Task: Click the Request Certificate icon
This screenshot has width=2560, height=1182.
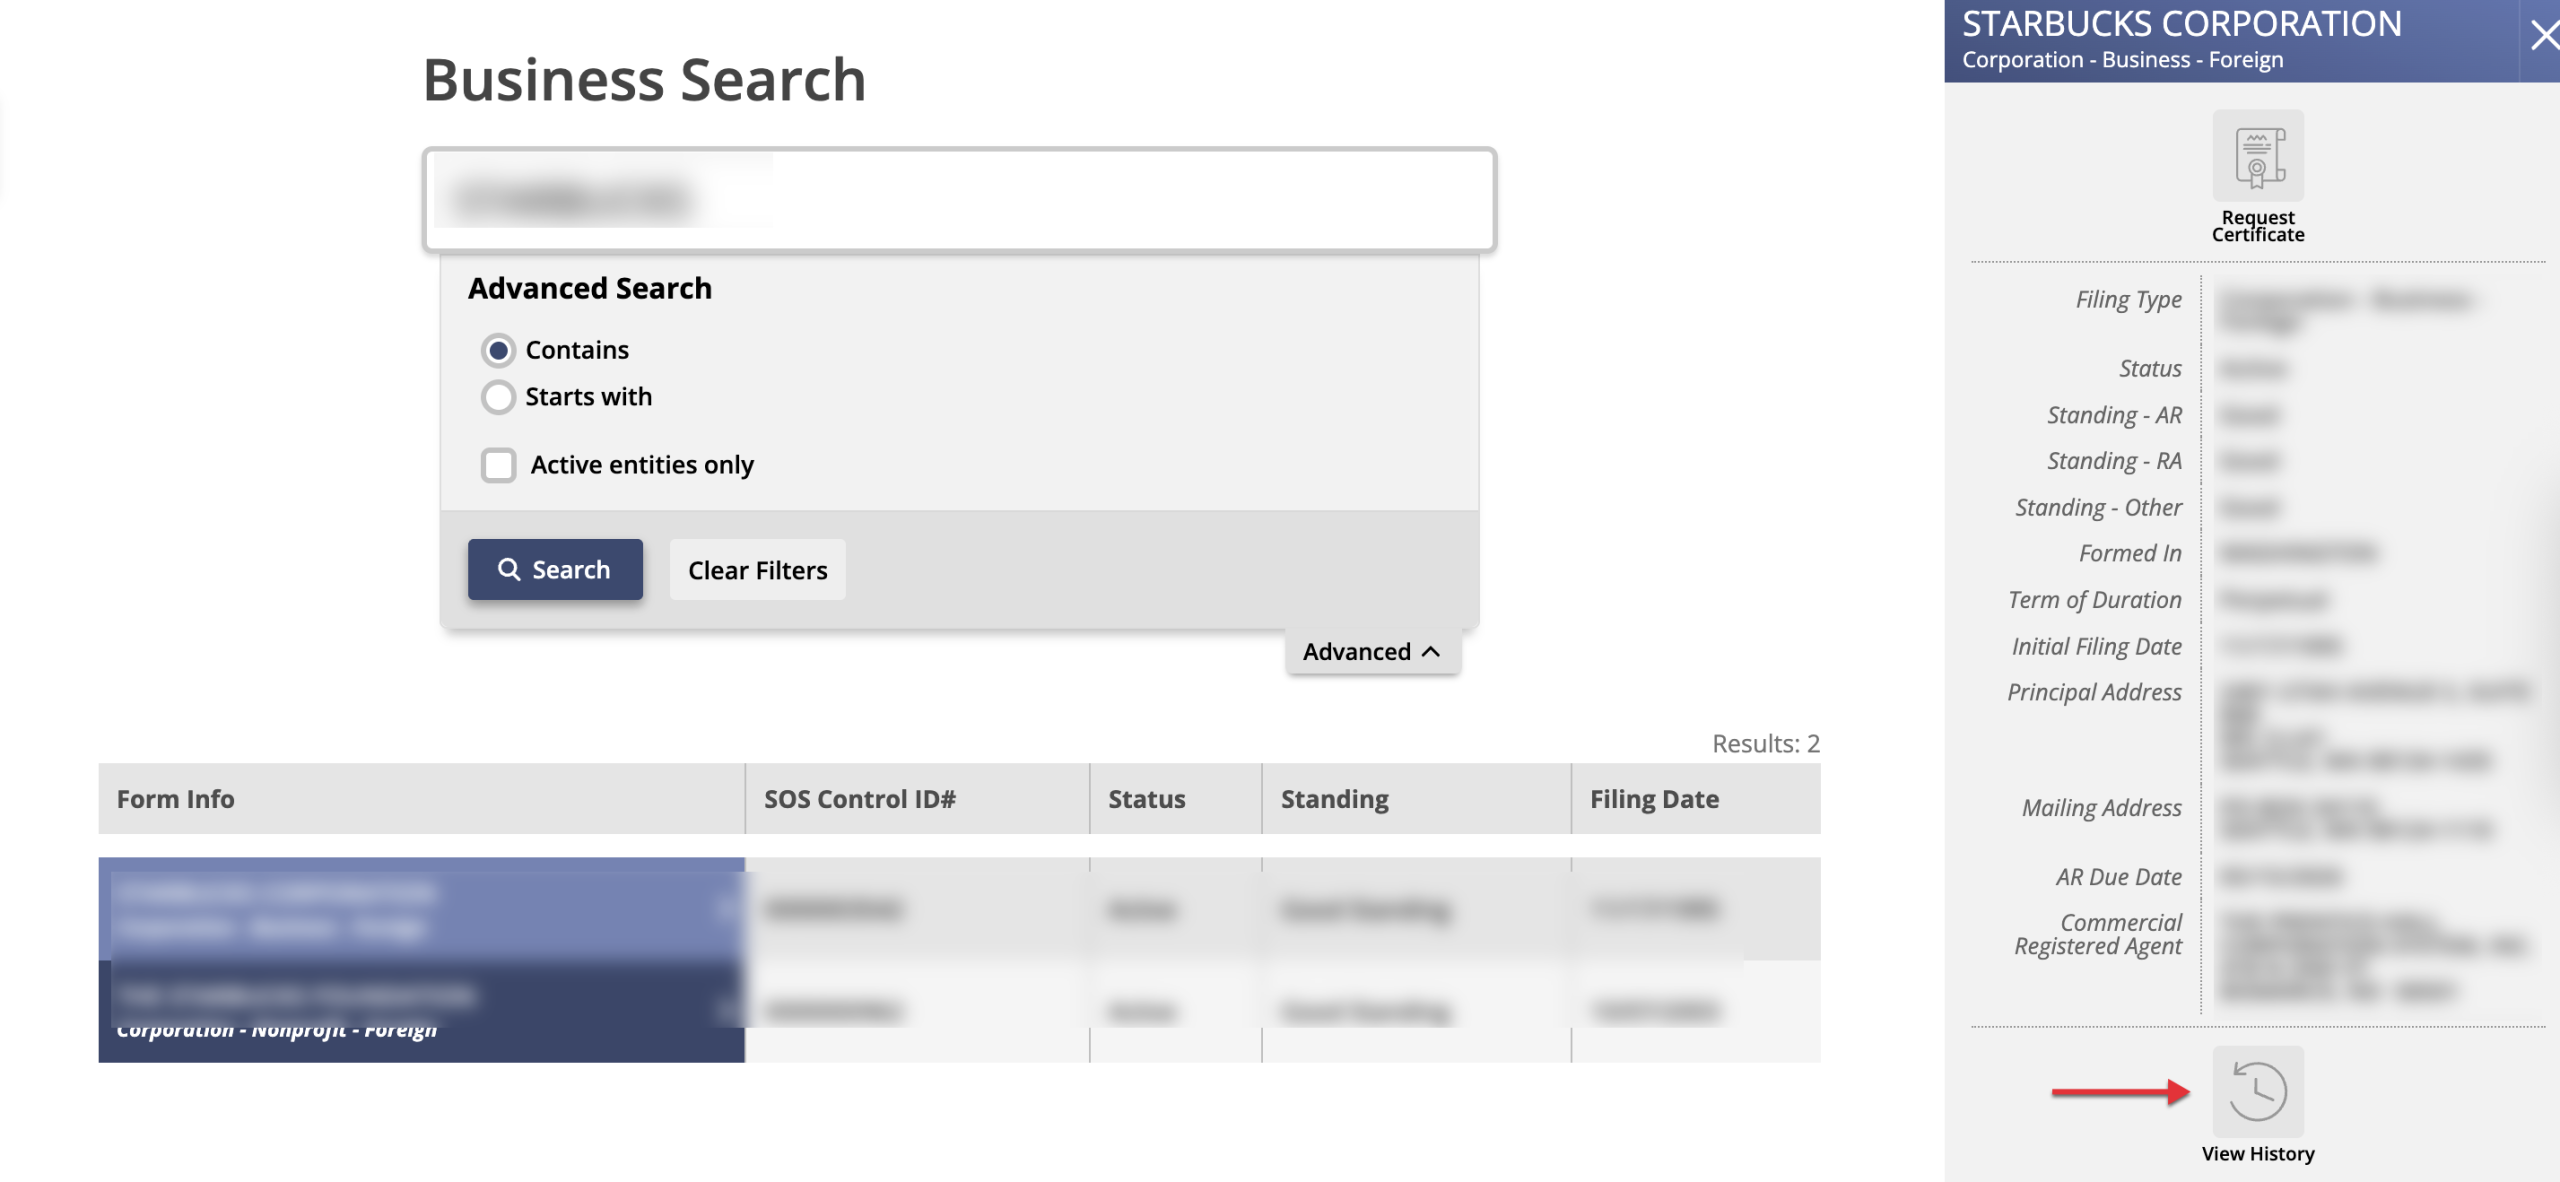Action: tap(2257, 157)
